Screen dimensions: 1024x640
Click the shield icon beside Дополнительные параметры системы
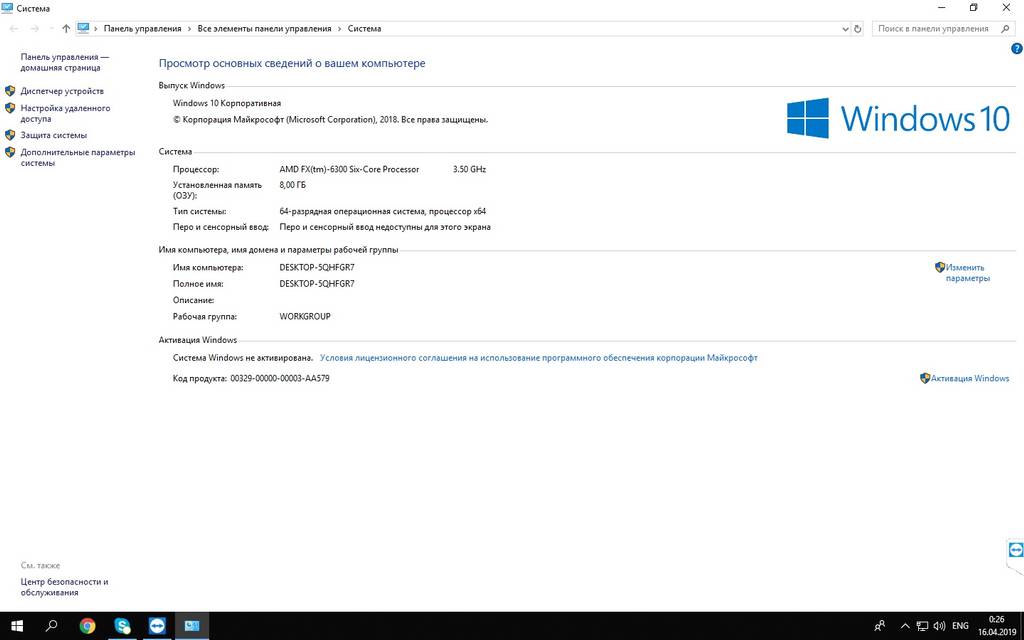[10, 152]
